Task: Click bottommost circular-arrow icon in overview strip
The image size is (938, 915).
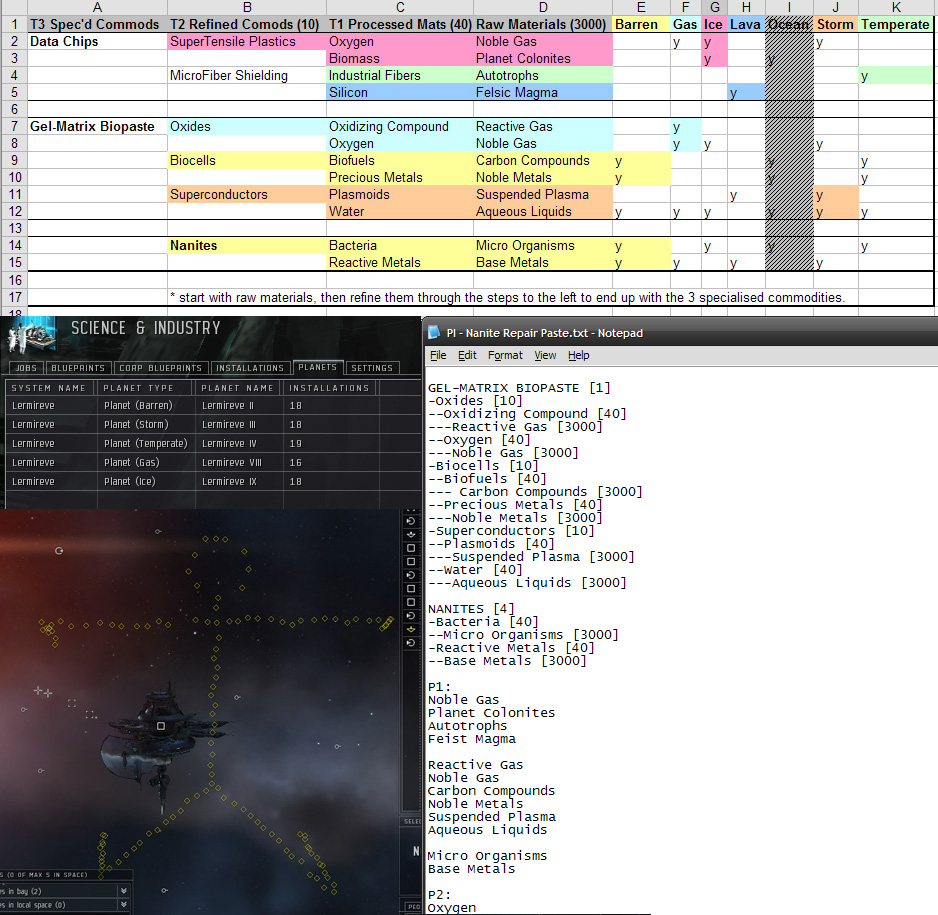Action: (x=411, y=643)
